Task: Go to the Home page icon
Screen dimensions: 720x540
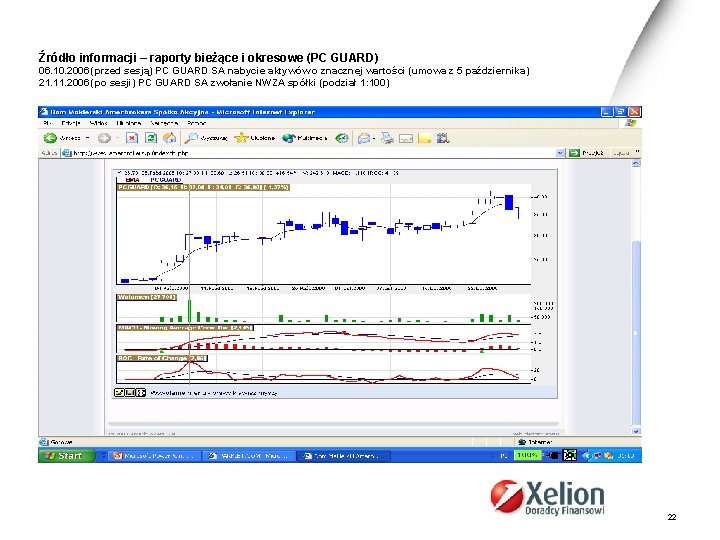Action: (x=169, y=138)
